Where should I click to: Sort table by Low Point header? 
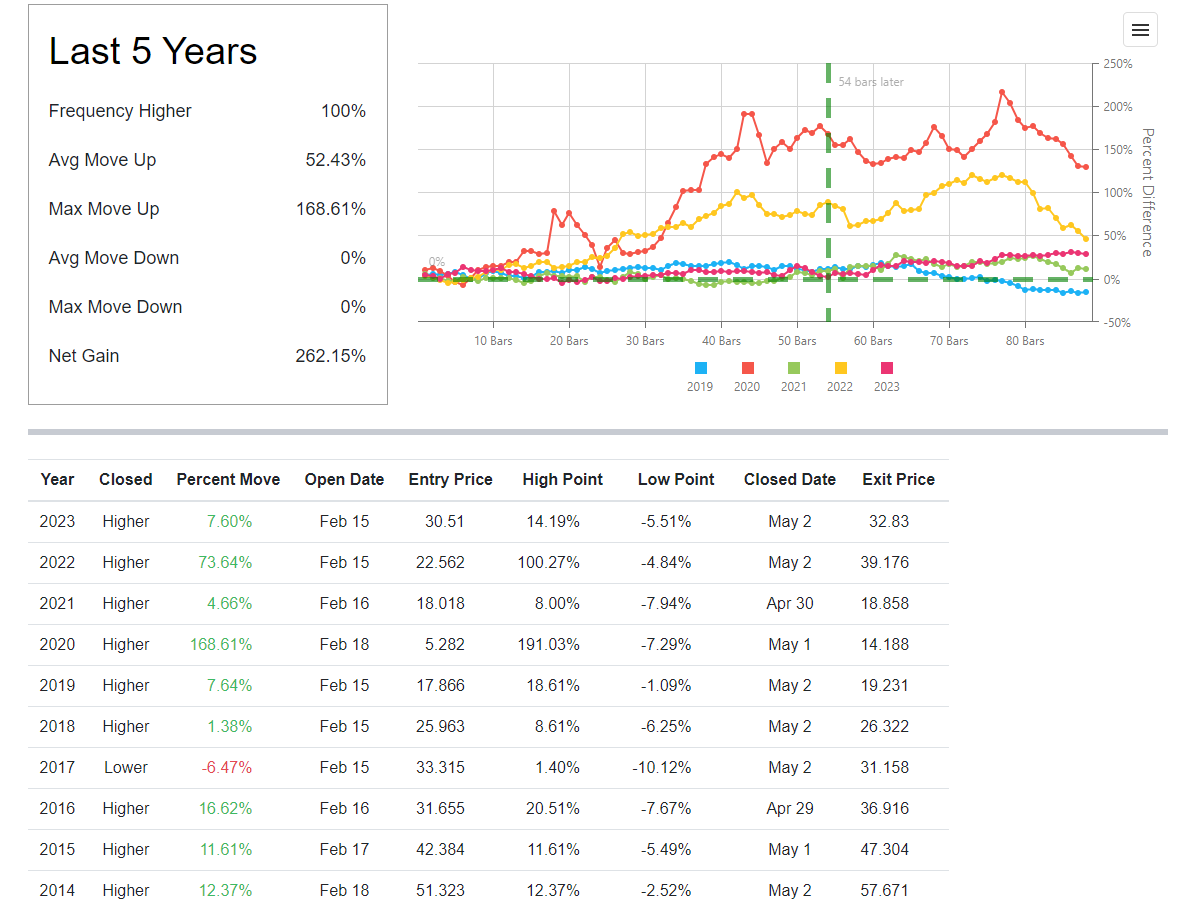(676, 480)
